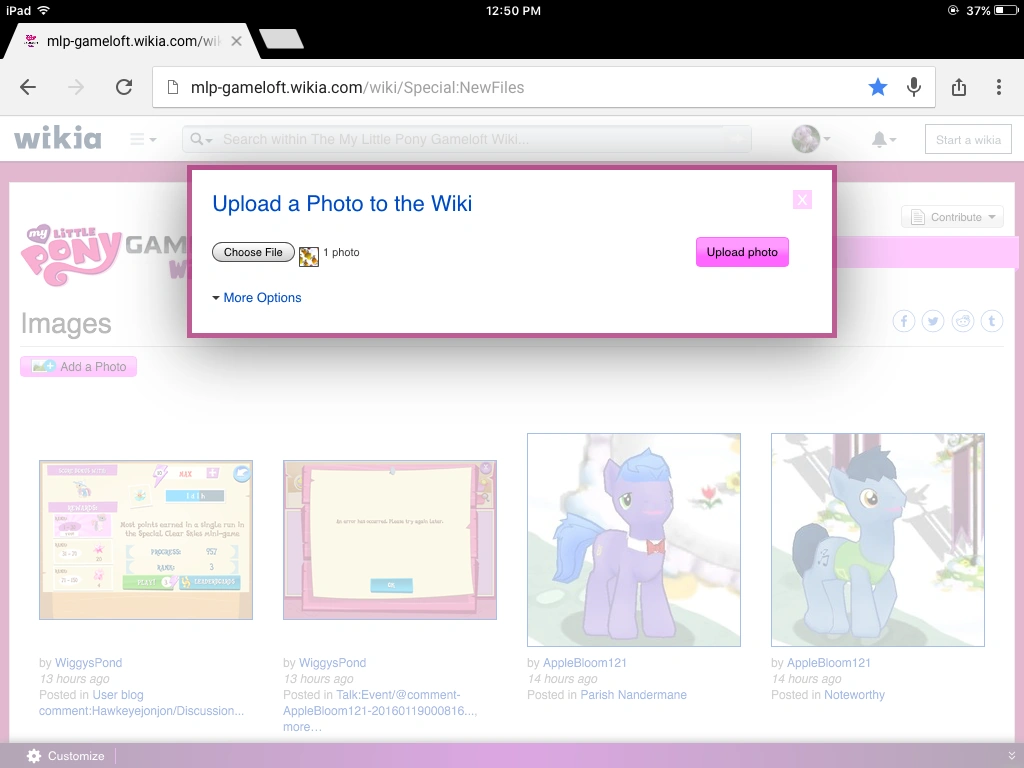Tap the microphone voice search icon
This screenshot has height=768, width=1024.
click(913, 87)
